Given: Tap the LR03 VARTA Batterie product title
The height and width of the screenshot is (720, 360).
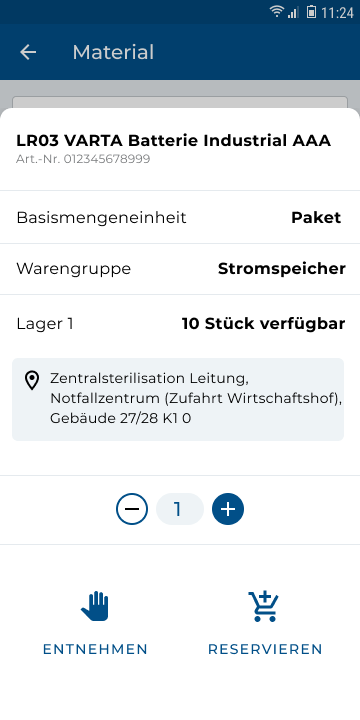Looking at the screenshot, I should [x=174, y=141].
